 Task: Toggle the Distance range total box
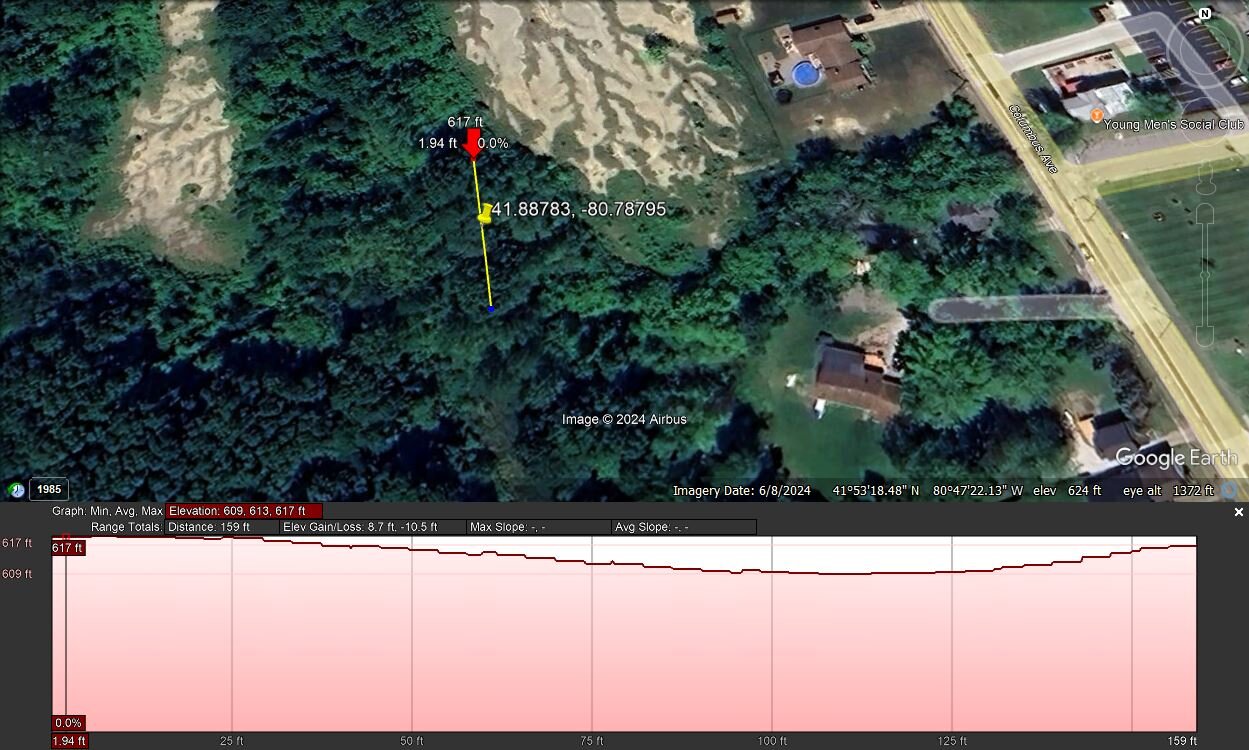(x=222, y=527)
